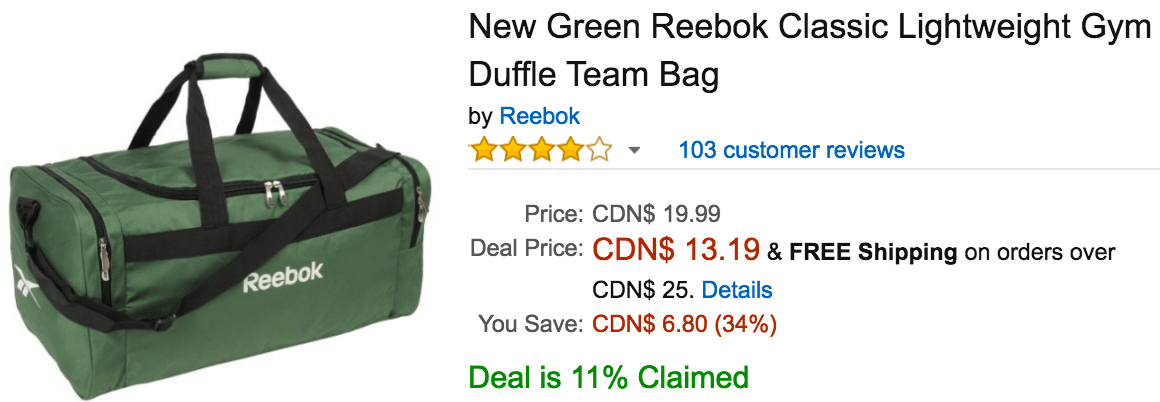Screen dimensions: 1160x402
Task: Click the fourth gold rating star
Action: click(x=569, y=150)
